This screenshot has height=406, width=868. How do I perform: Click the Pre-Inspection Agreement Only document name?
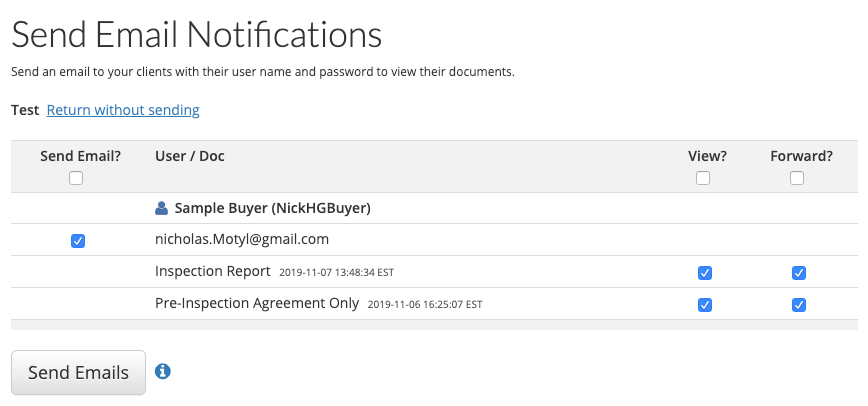coord(257,303)
